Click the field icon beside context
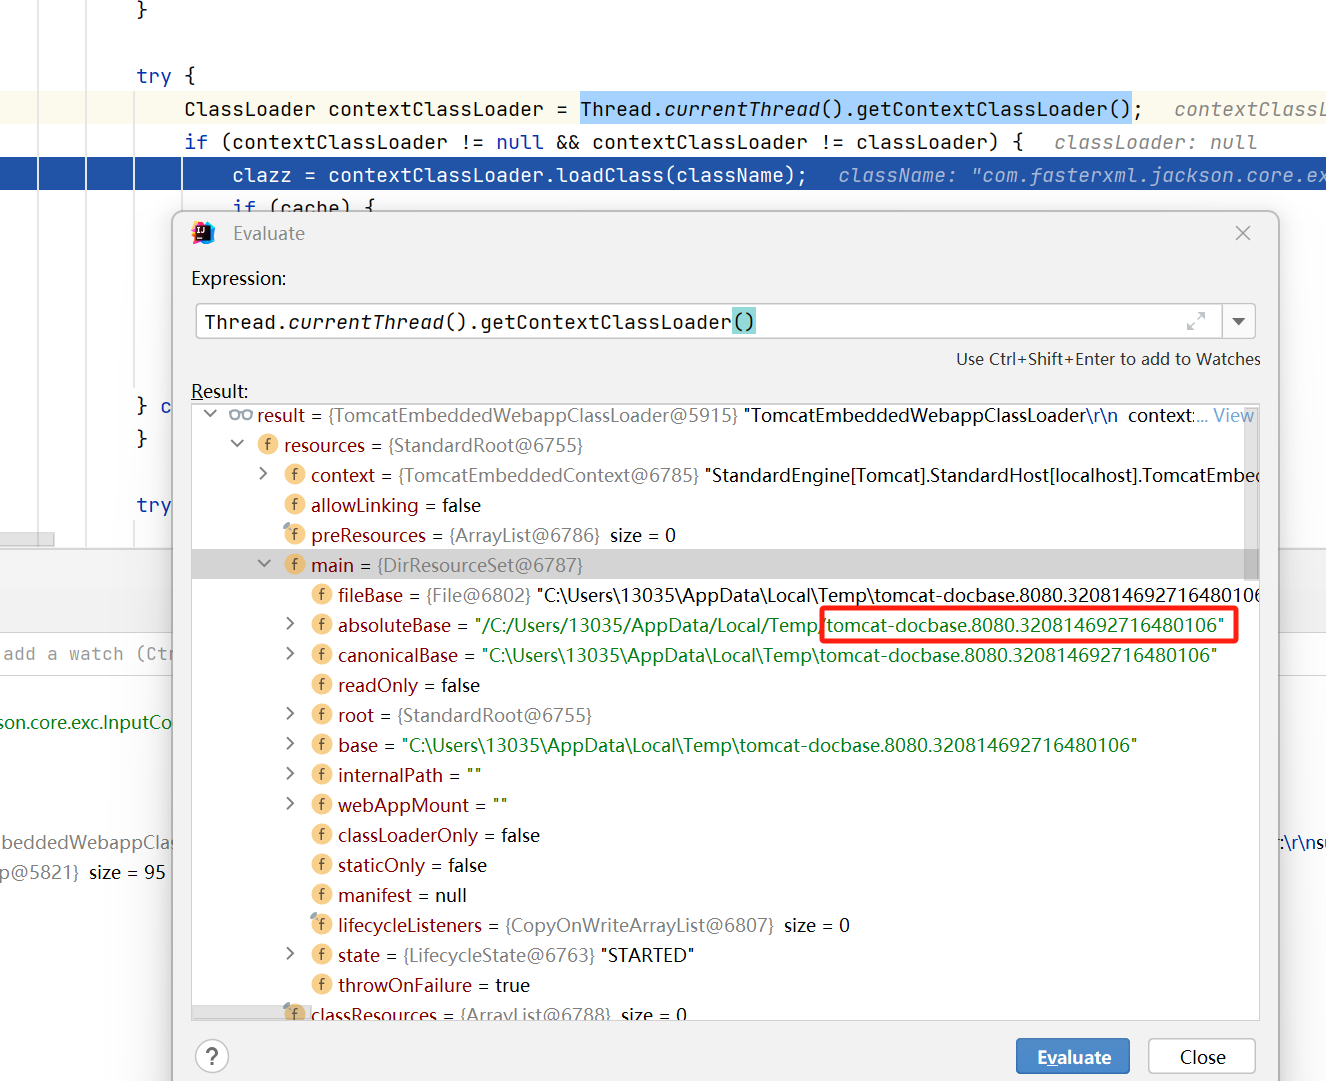 [295, 474]
